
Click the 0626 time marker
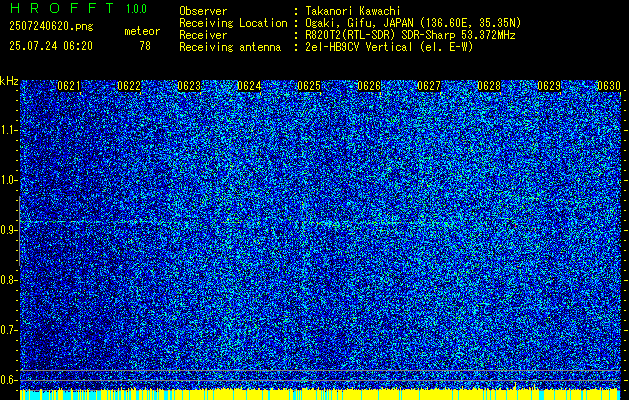coord(369,86)
